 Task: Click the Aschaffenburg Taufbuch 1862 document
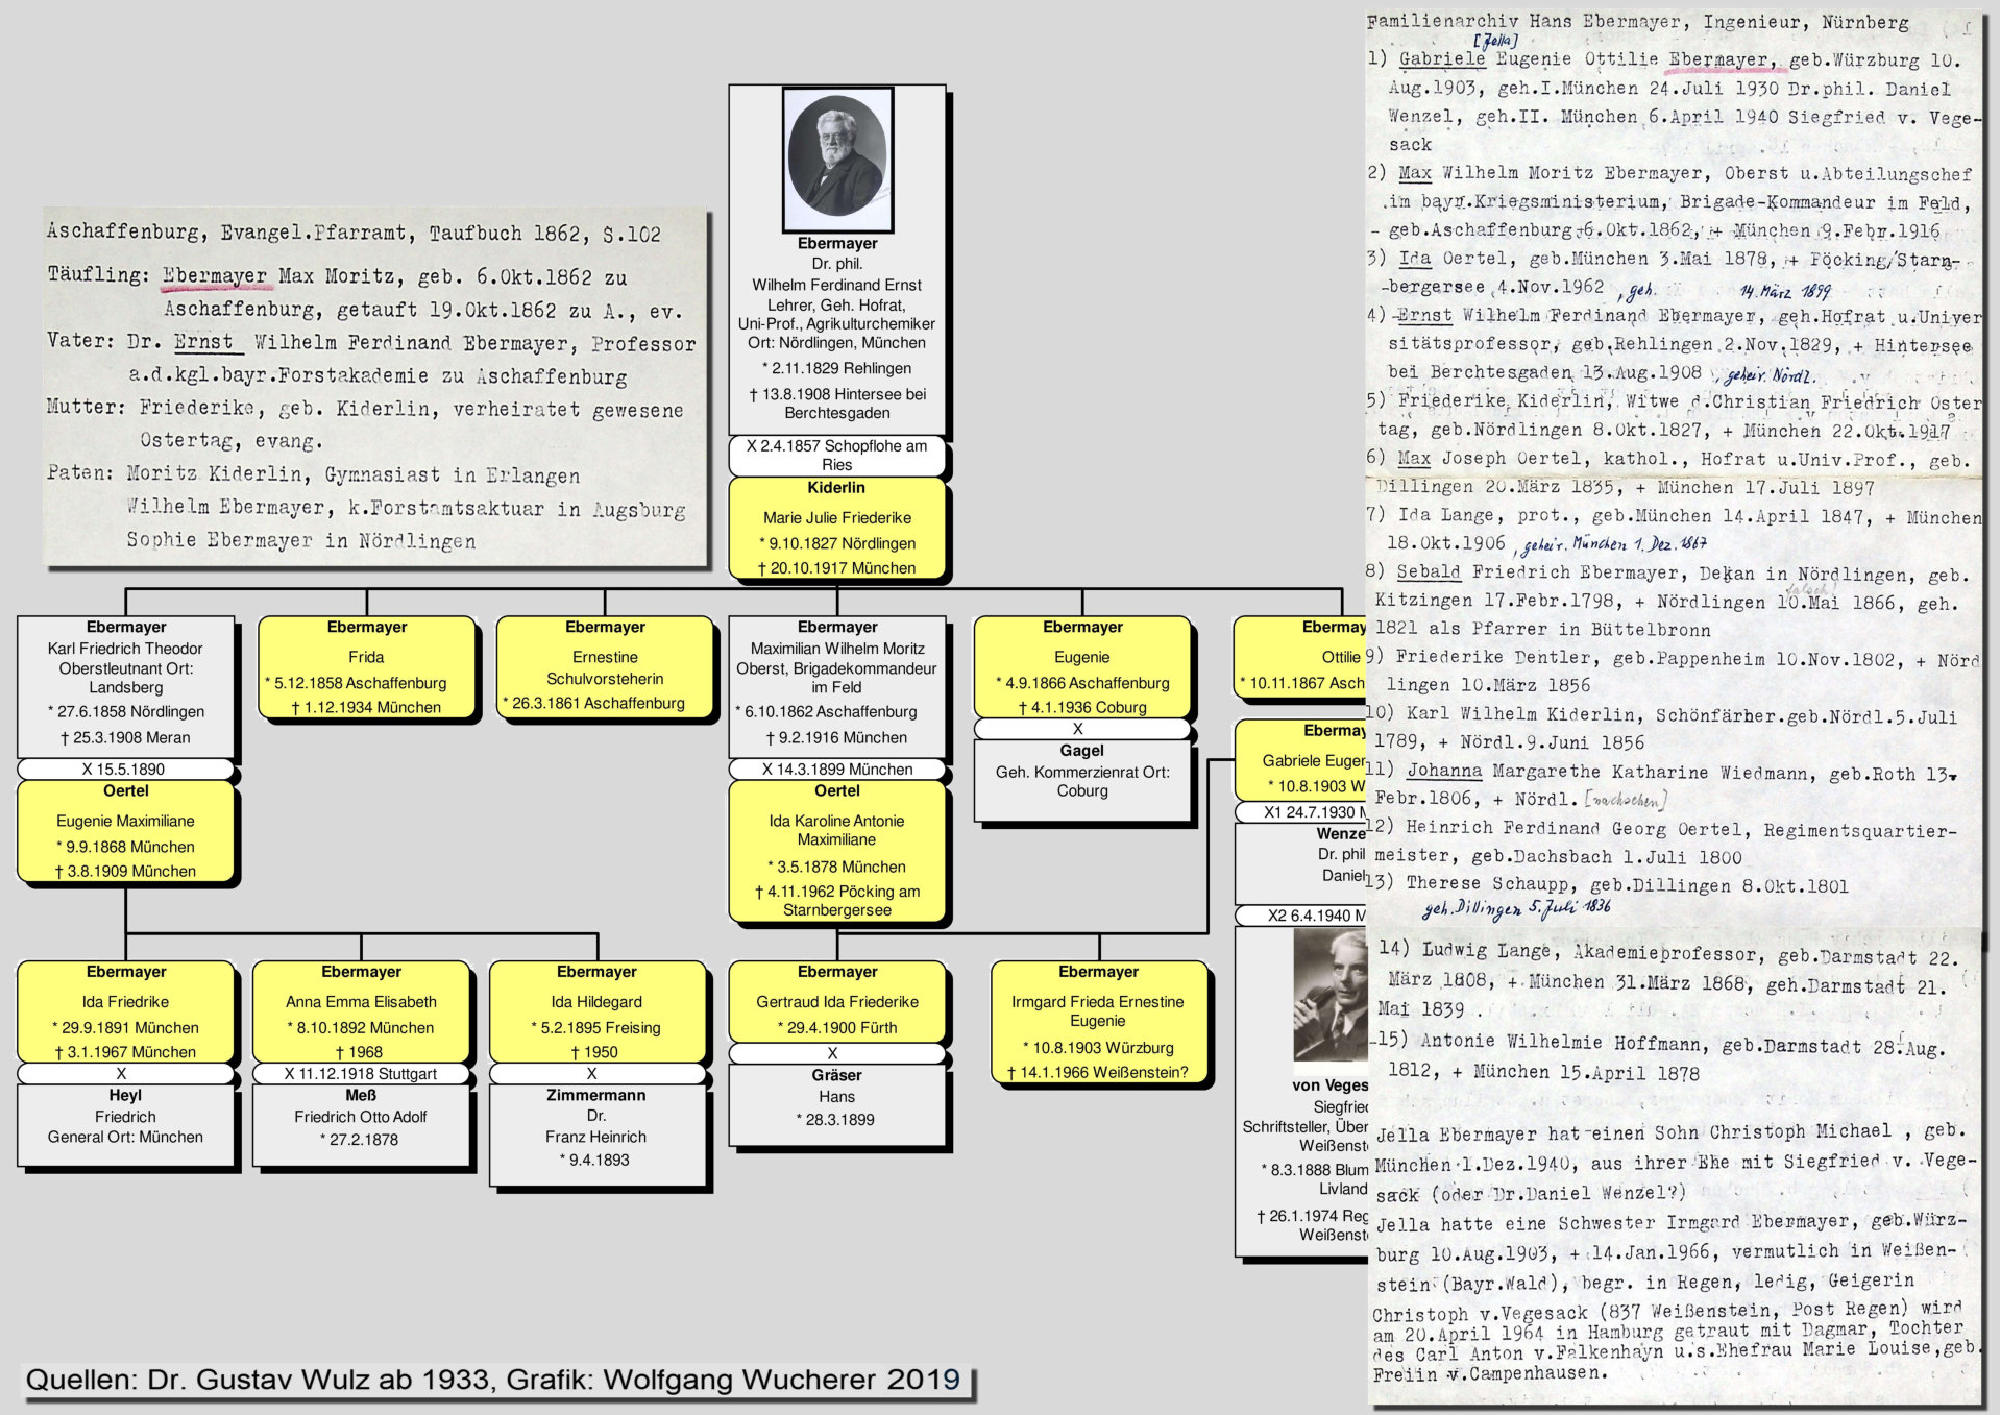click(x=375, y=387)
